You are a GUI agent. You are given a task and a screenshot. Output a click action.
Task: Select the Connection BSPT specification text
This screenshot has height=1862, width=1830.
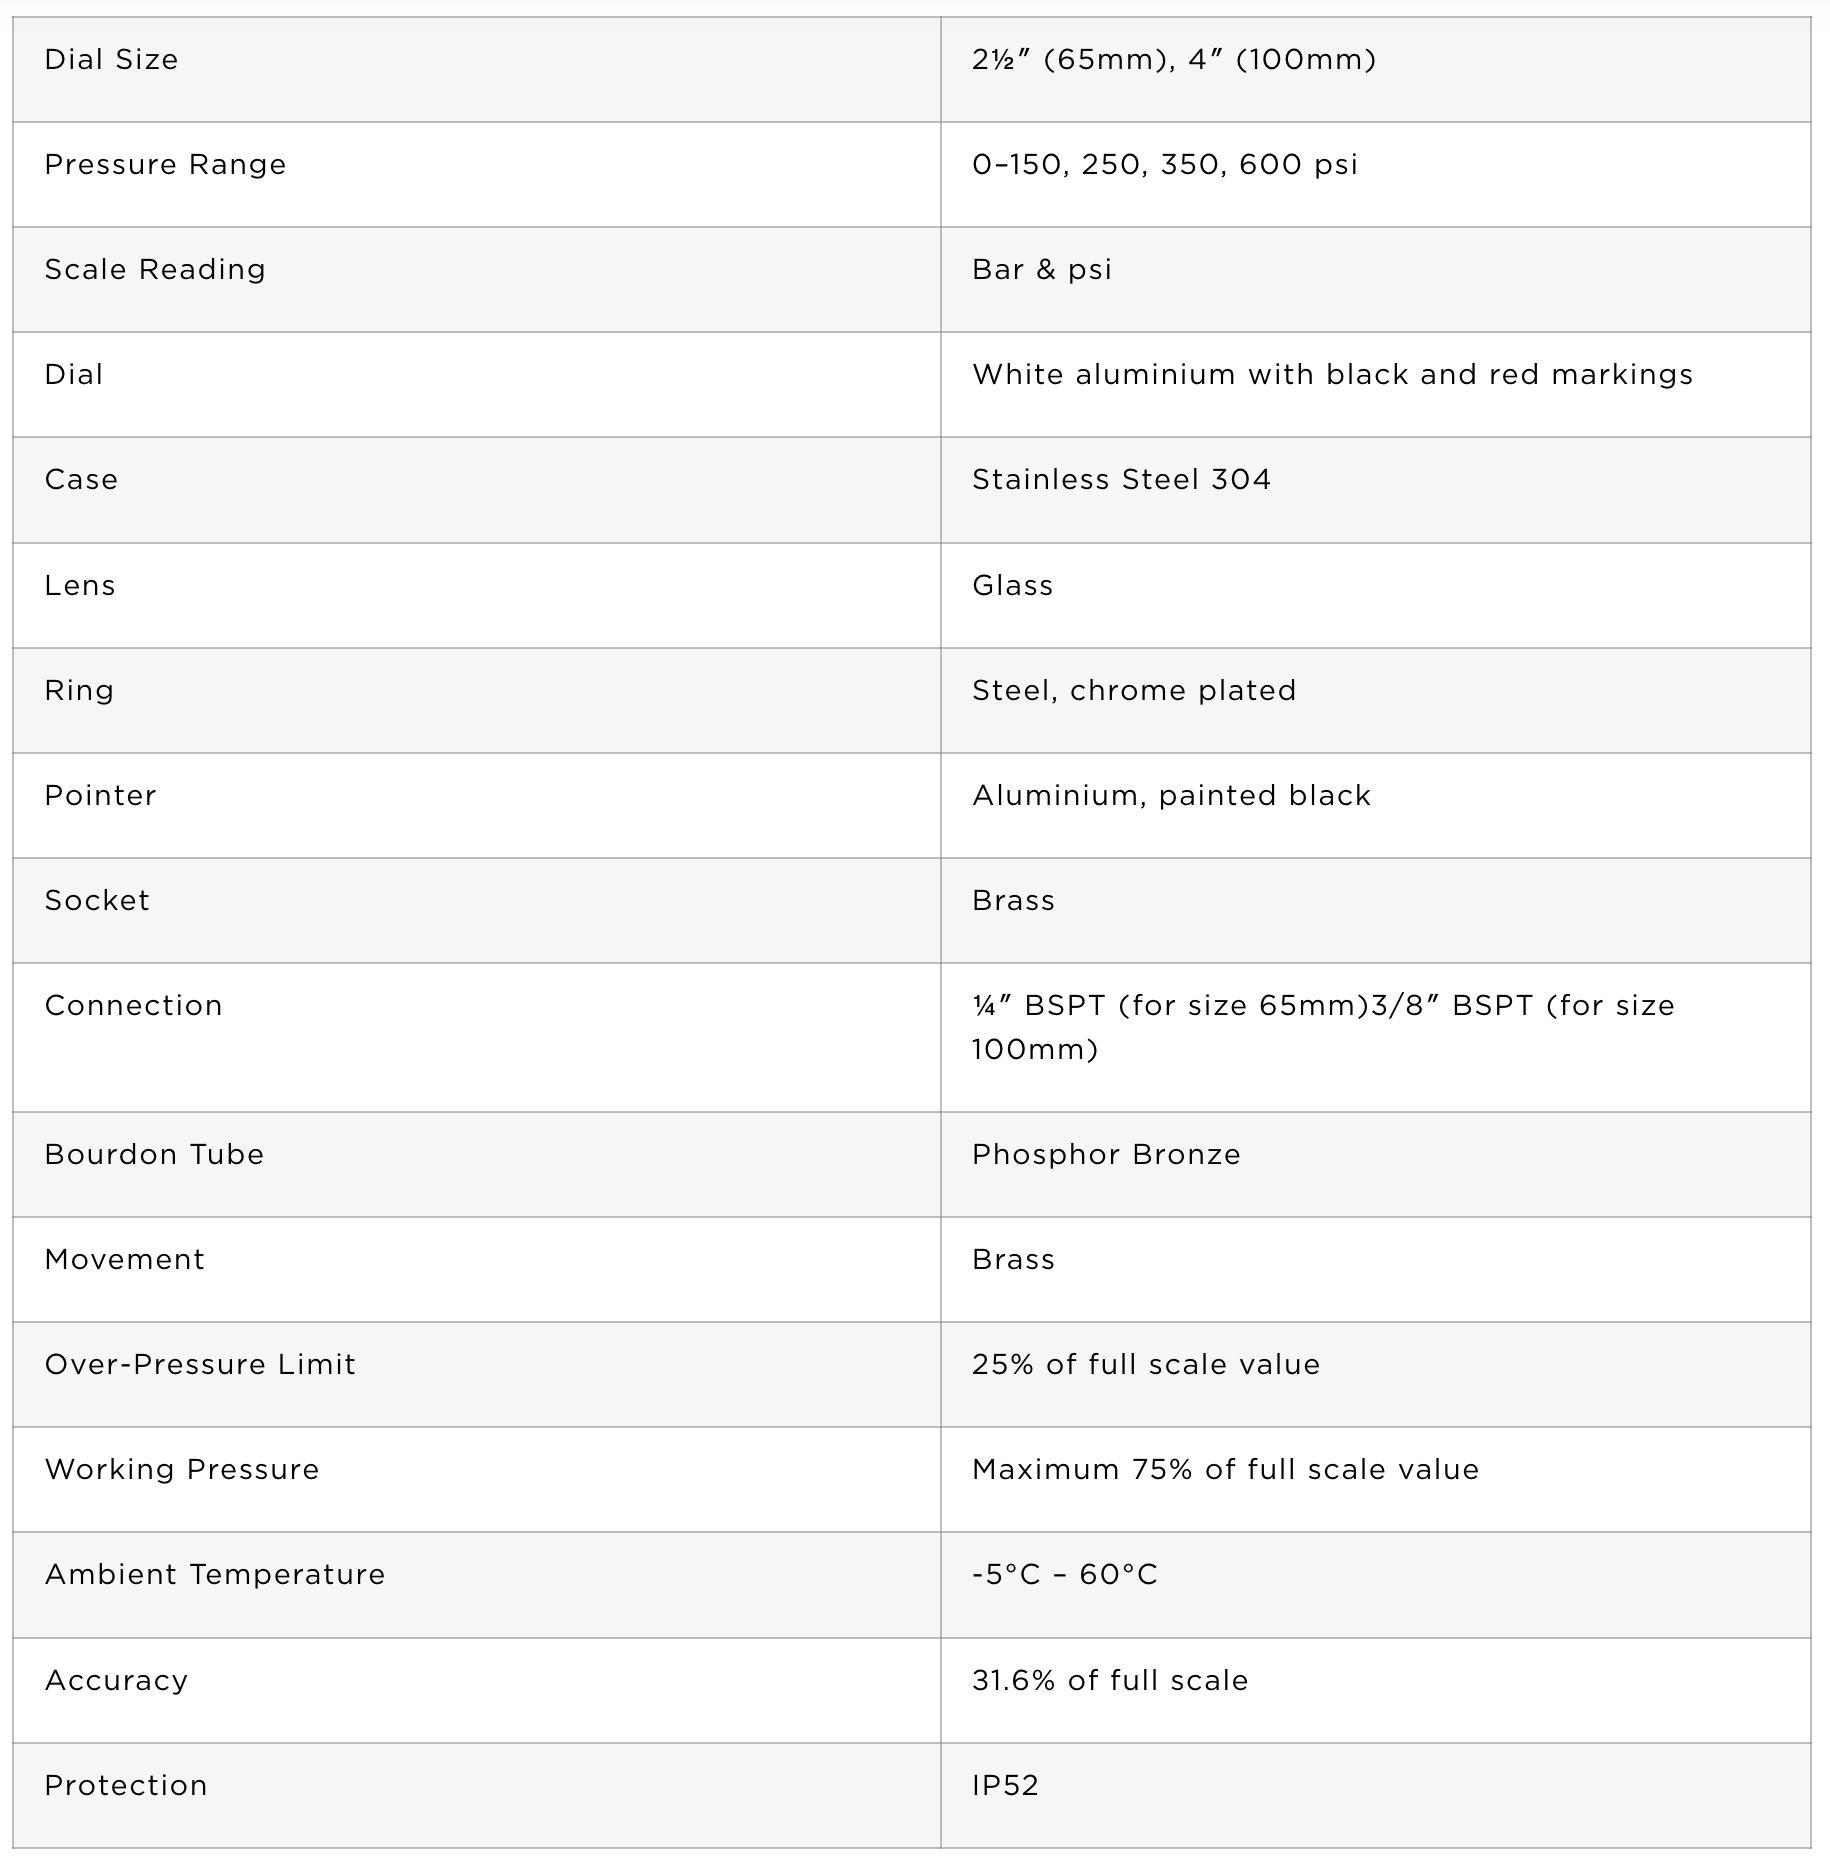coord(1323,1028)
